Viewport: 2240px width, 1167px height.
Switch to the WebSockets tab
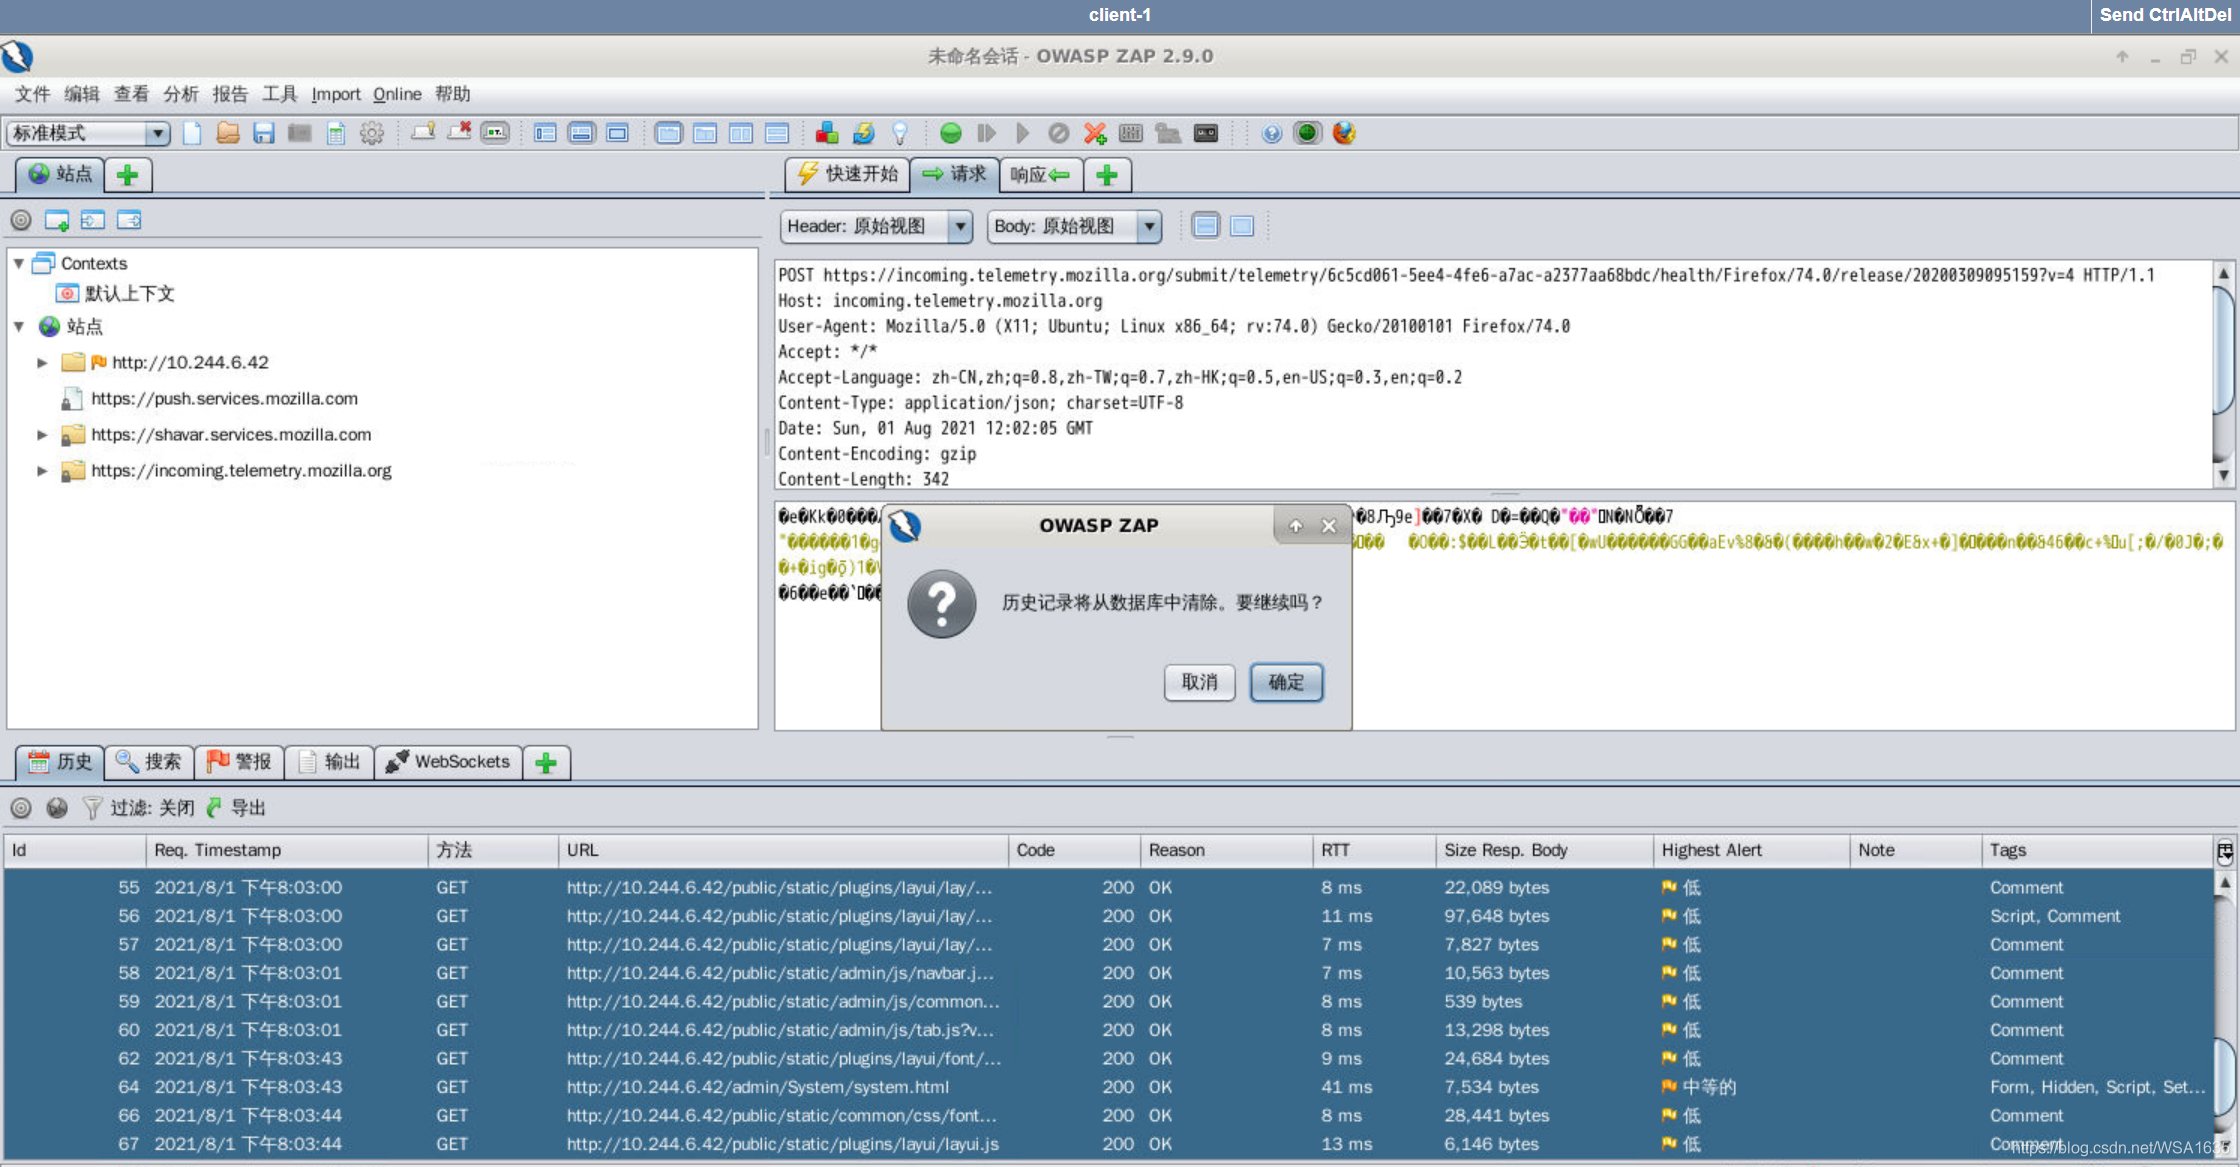click(x=448, y=761)
